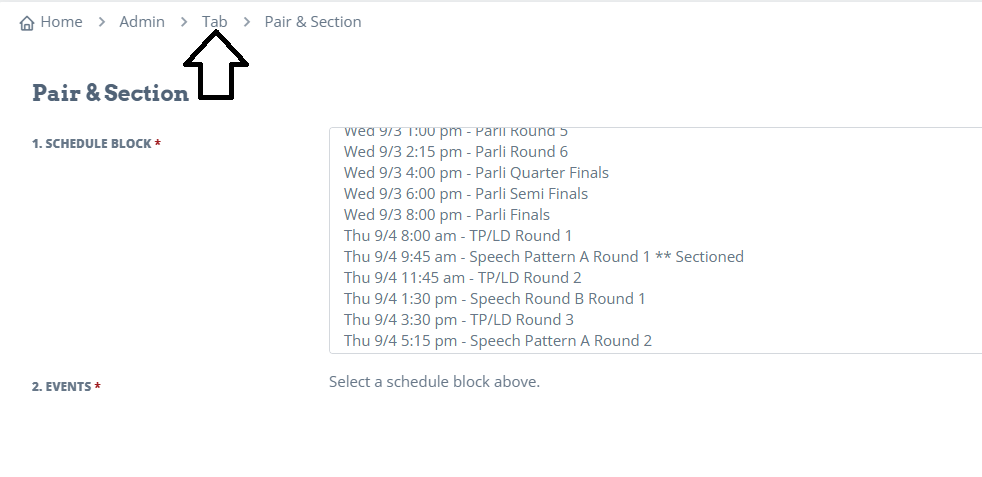Click chevron separator between Home and Admin

[x=101, y=22]
